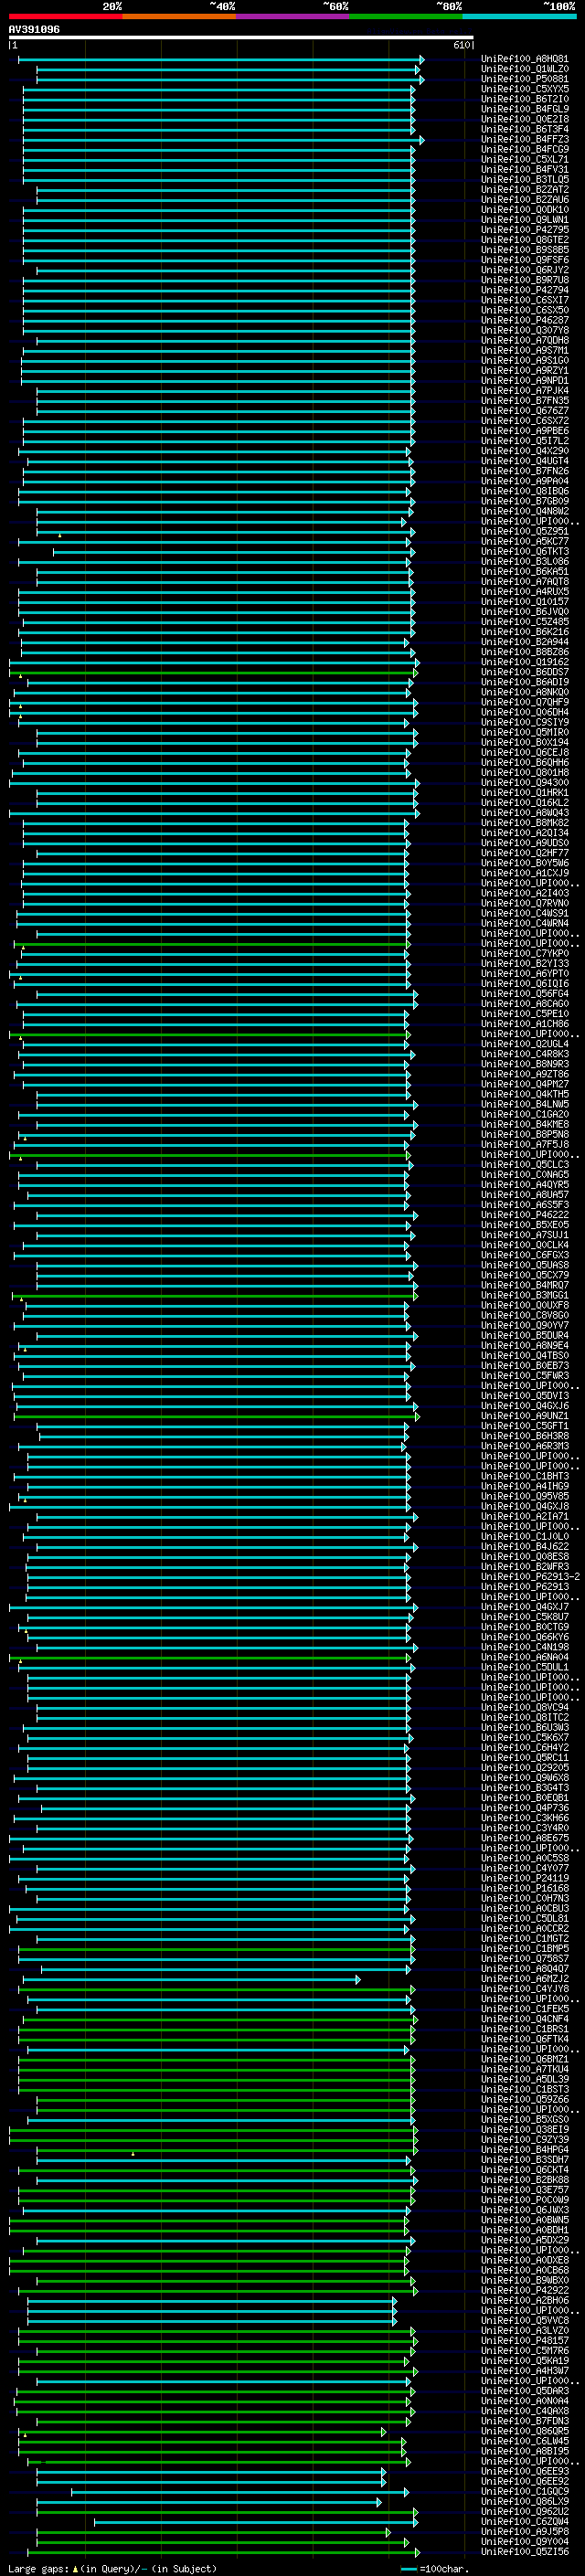This screenshot has width=585, height=2576.
Task: Select the UniRef100_P42795 label
Action: point(524,229)
